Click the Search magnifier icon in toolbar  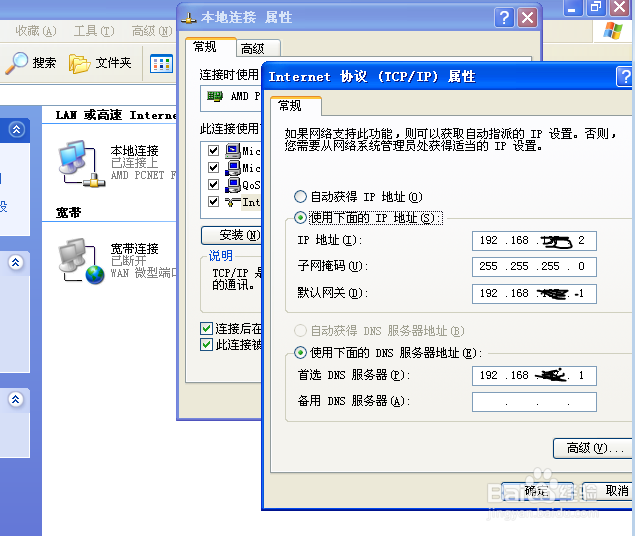click(16, 63)
